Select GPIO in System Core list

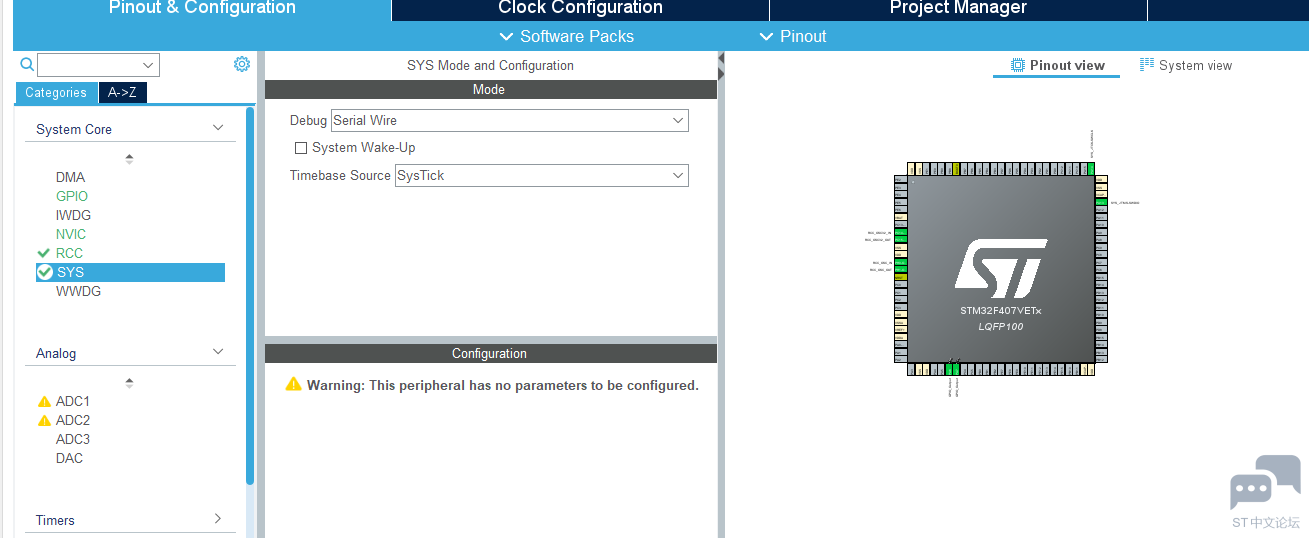(72, 196)
